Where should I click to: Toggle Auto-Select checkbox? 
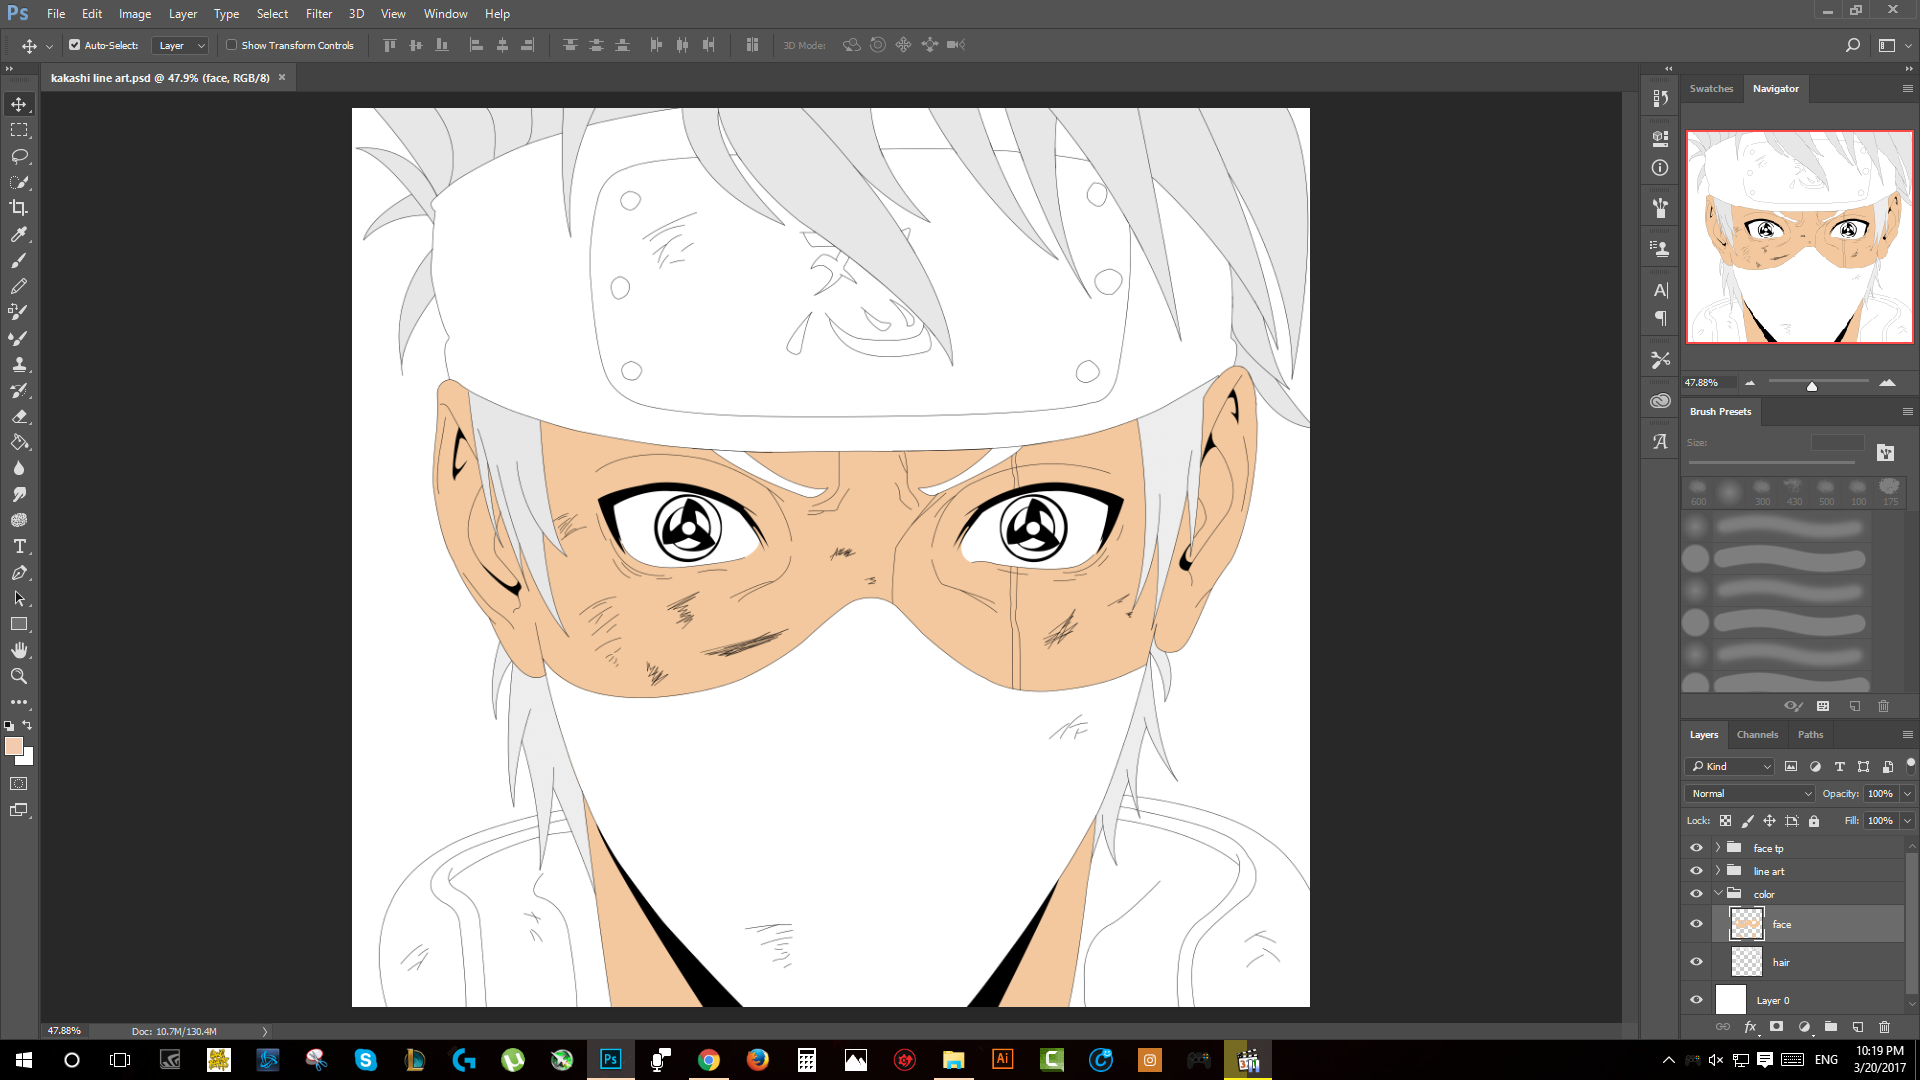pos(74,45)
